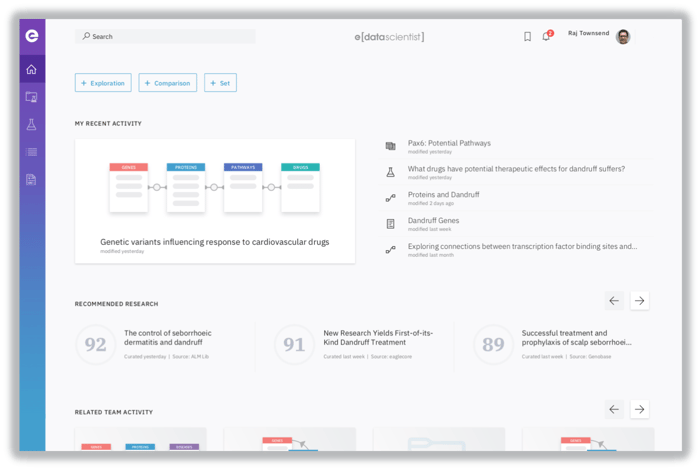Go to next Recommended Research items
Screen dimensions: 700x469
(x=639, y=301)
